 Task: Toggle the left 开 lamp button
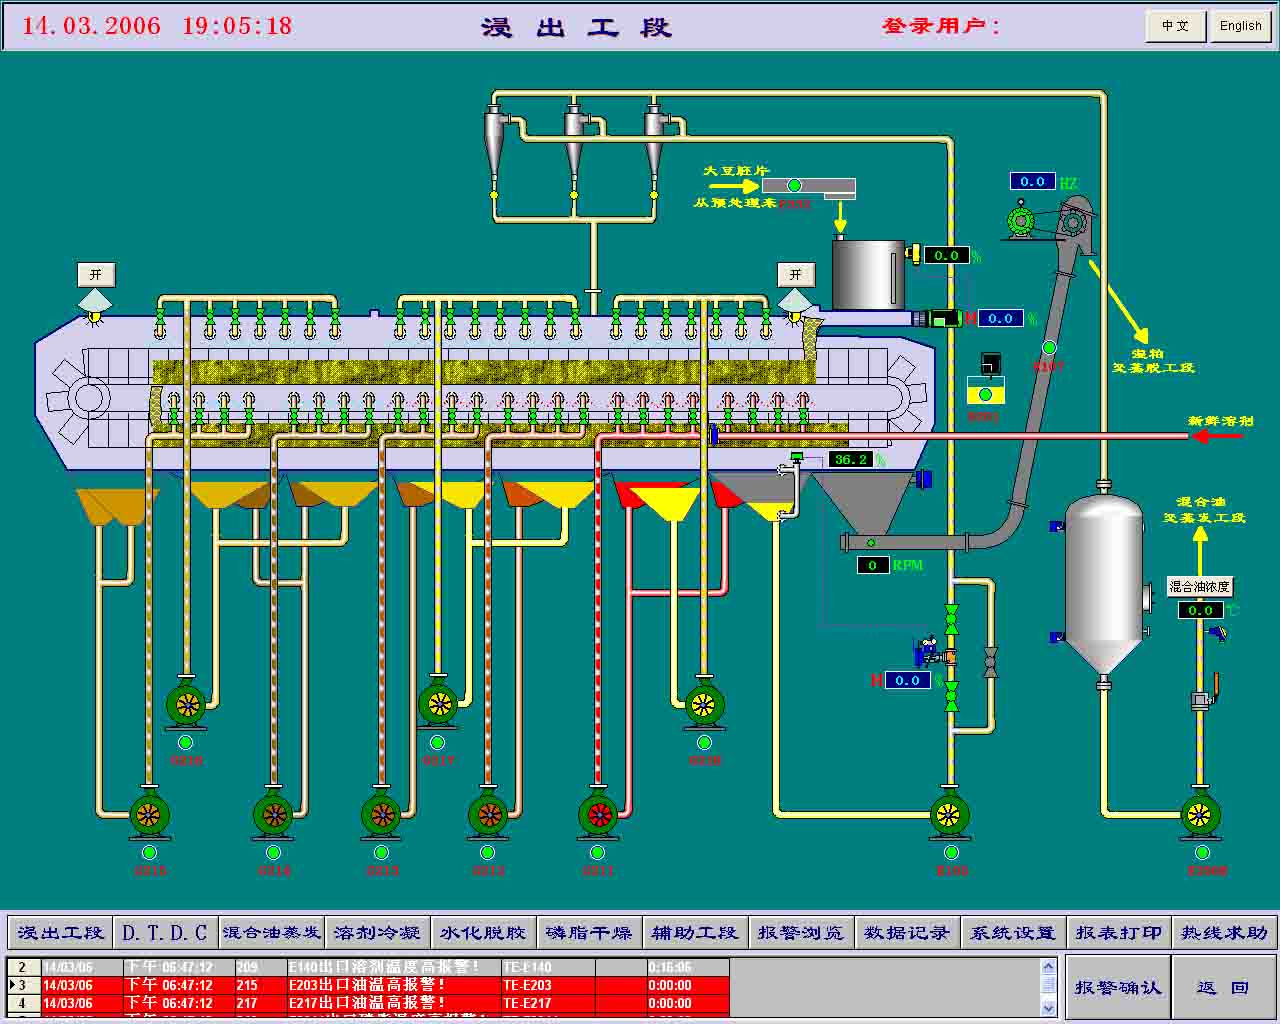pos(96,275)
